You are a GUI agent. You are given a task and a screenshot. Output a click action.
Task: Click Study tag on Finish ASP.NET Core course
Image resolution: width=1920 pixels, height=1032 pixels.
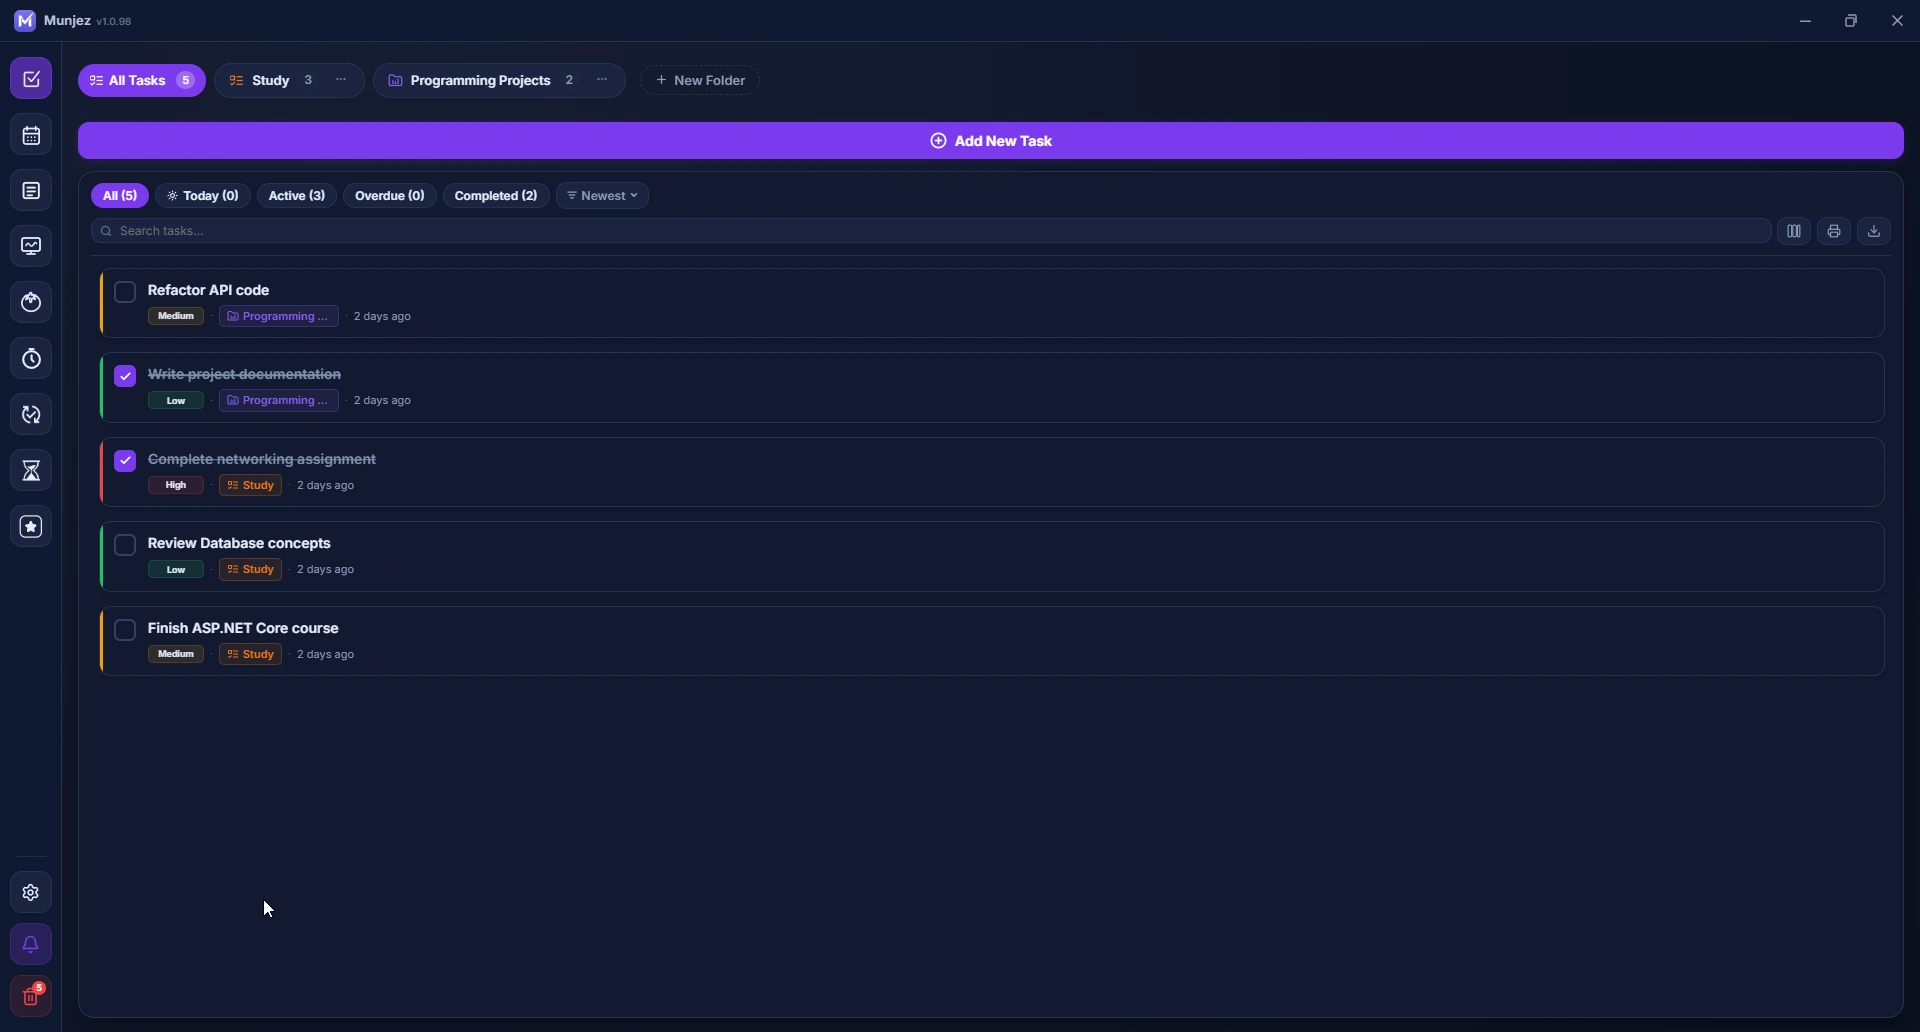tap(251, 655)
